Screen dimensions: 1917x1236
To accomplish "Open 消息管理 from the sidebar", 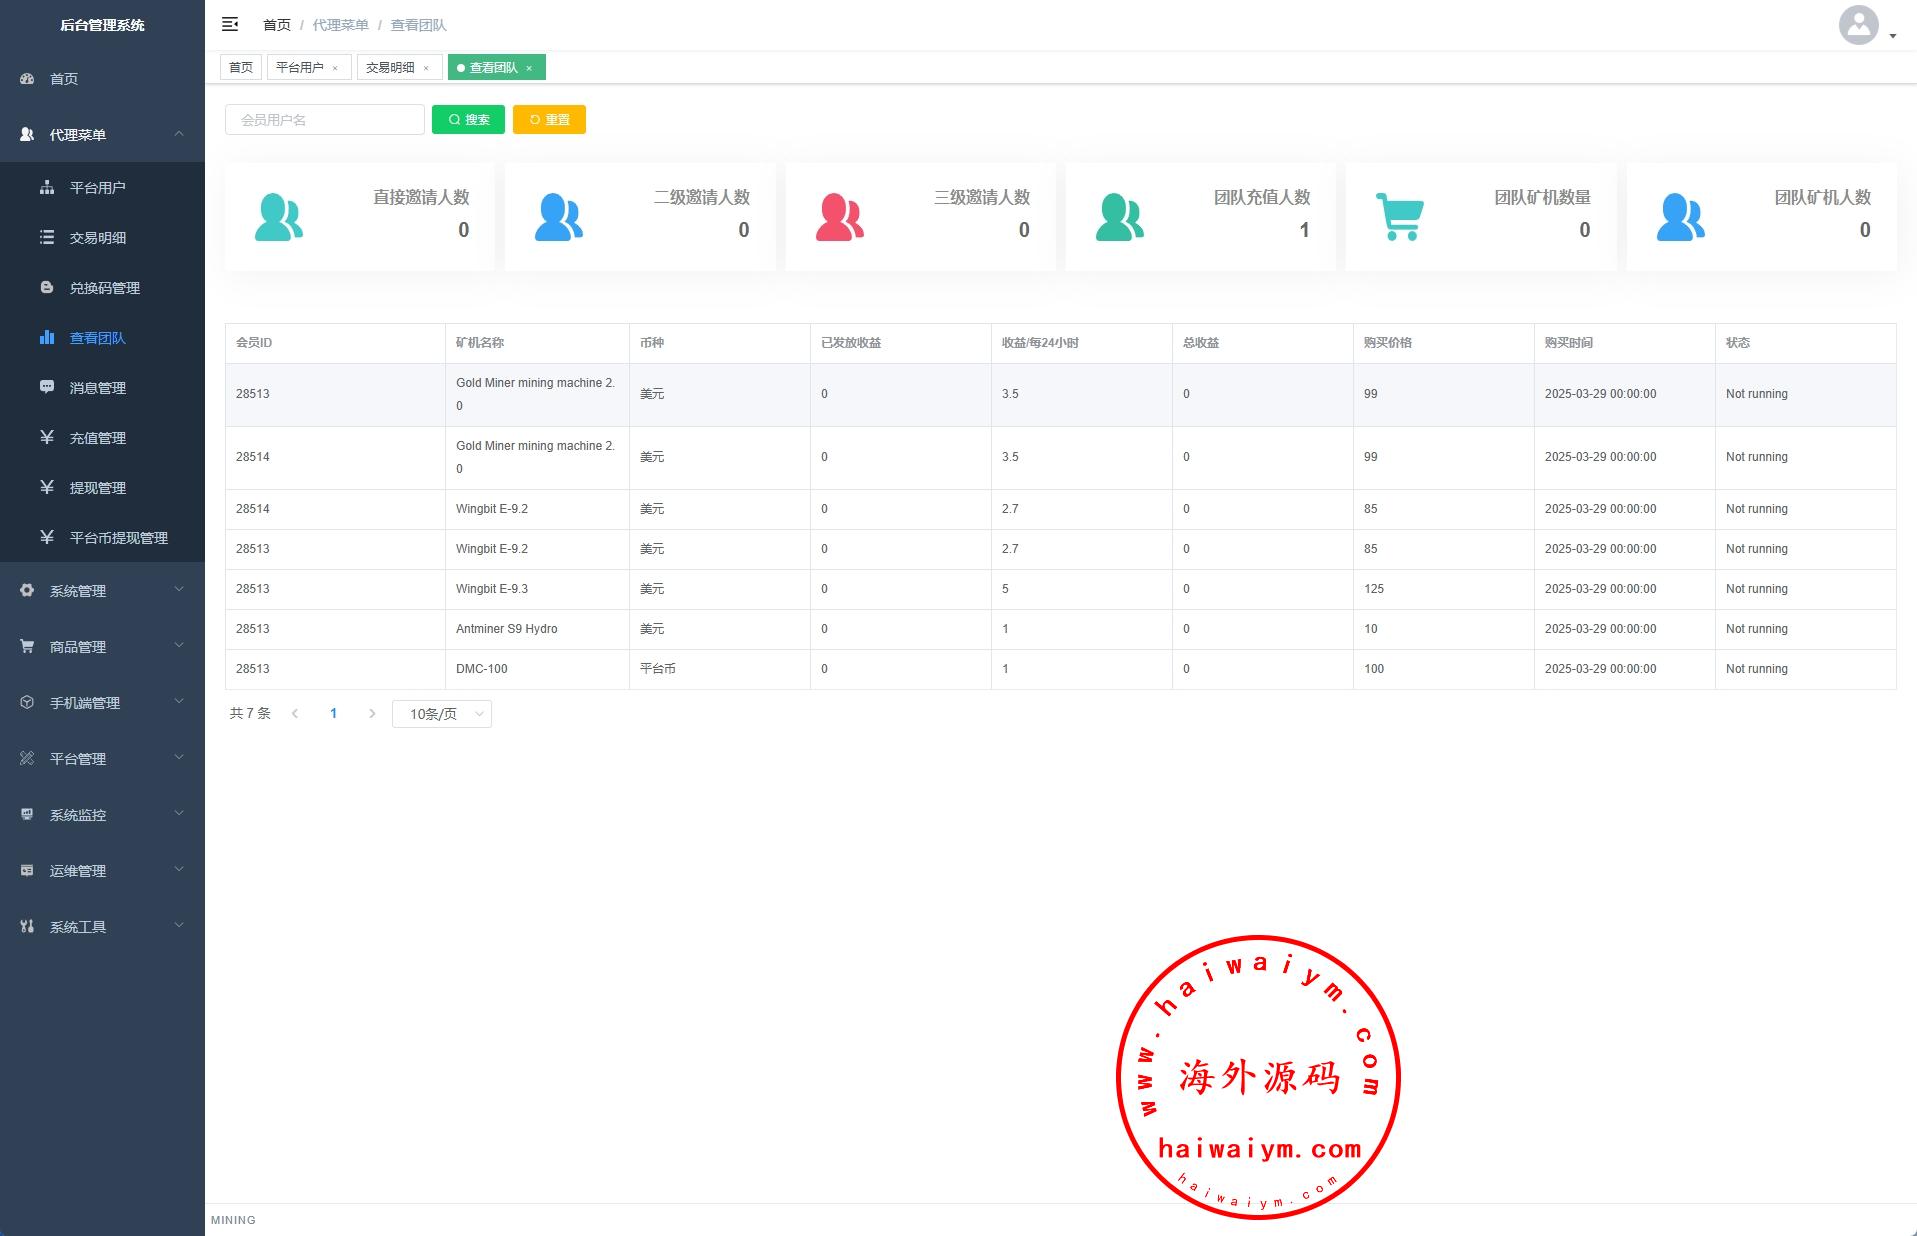I will (97, 388).
